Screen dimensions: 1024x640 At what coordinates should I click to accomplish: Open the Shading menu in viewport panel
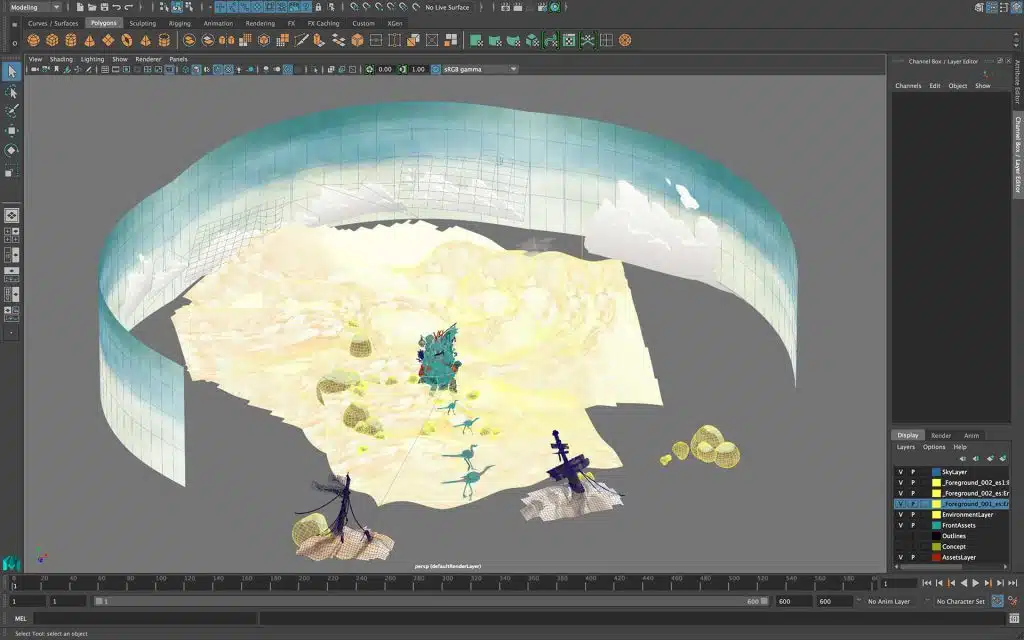point(61,59)
